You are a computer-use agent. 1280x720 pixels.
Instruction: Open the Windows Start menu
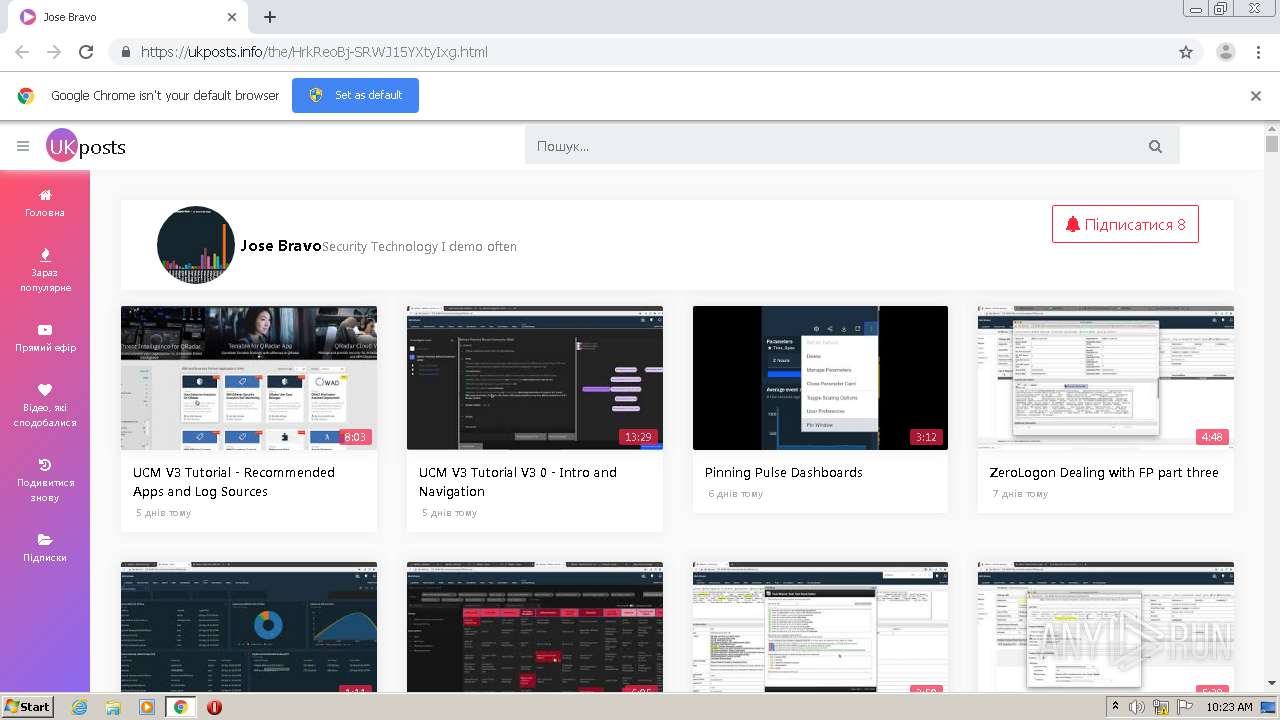point(27,706)
